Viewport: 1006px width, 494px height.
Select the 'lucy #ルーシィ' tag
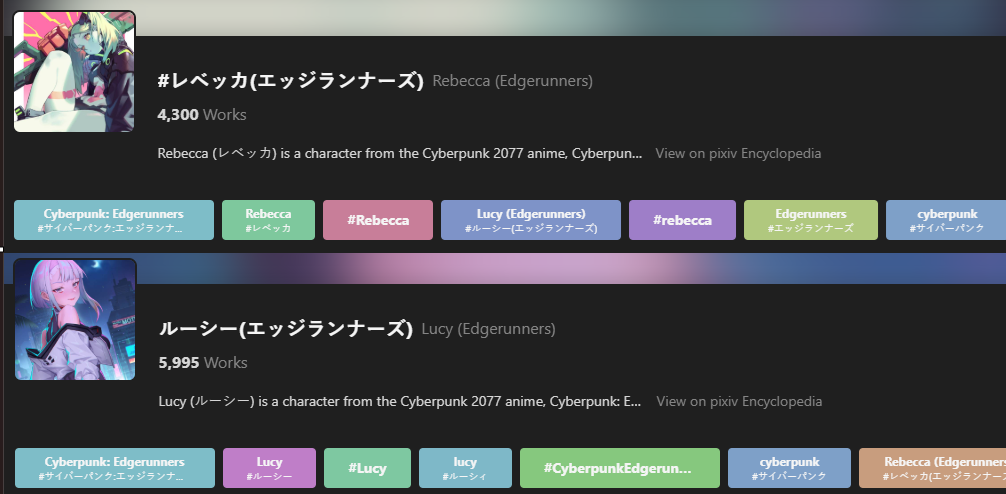tap(465, 468)
